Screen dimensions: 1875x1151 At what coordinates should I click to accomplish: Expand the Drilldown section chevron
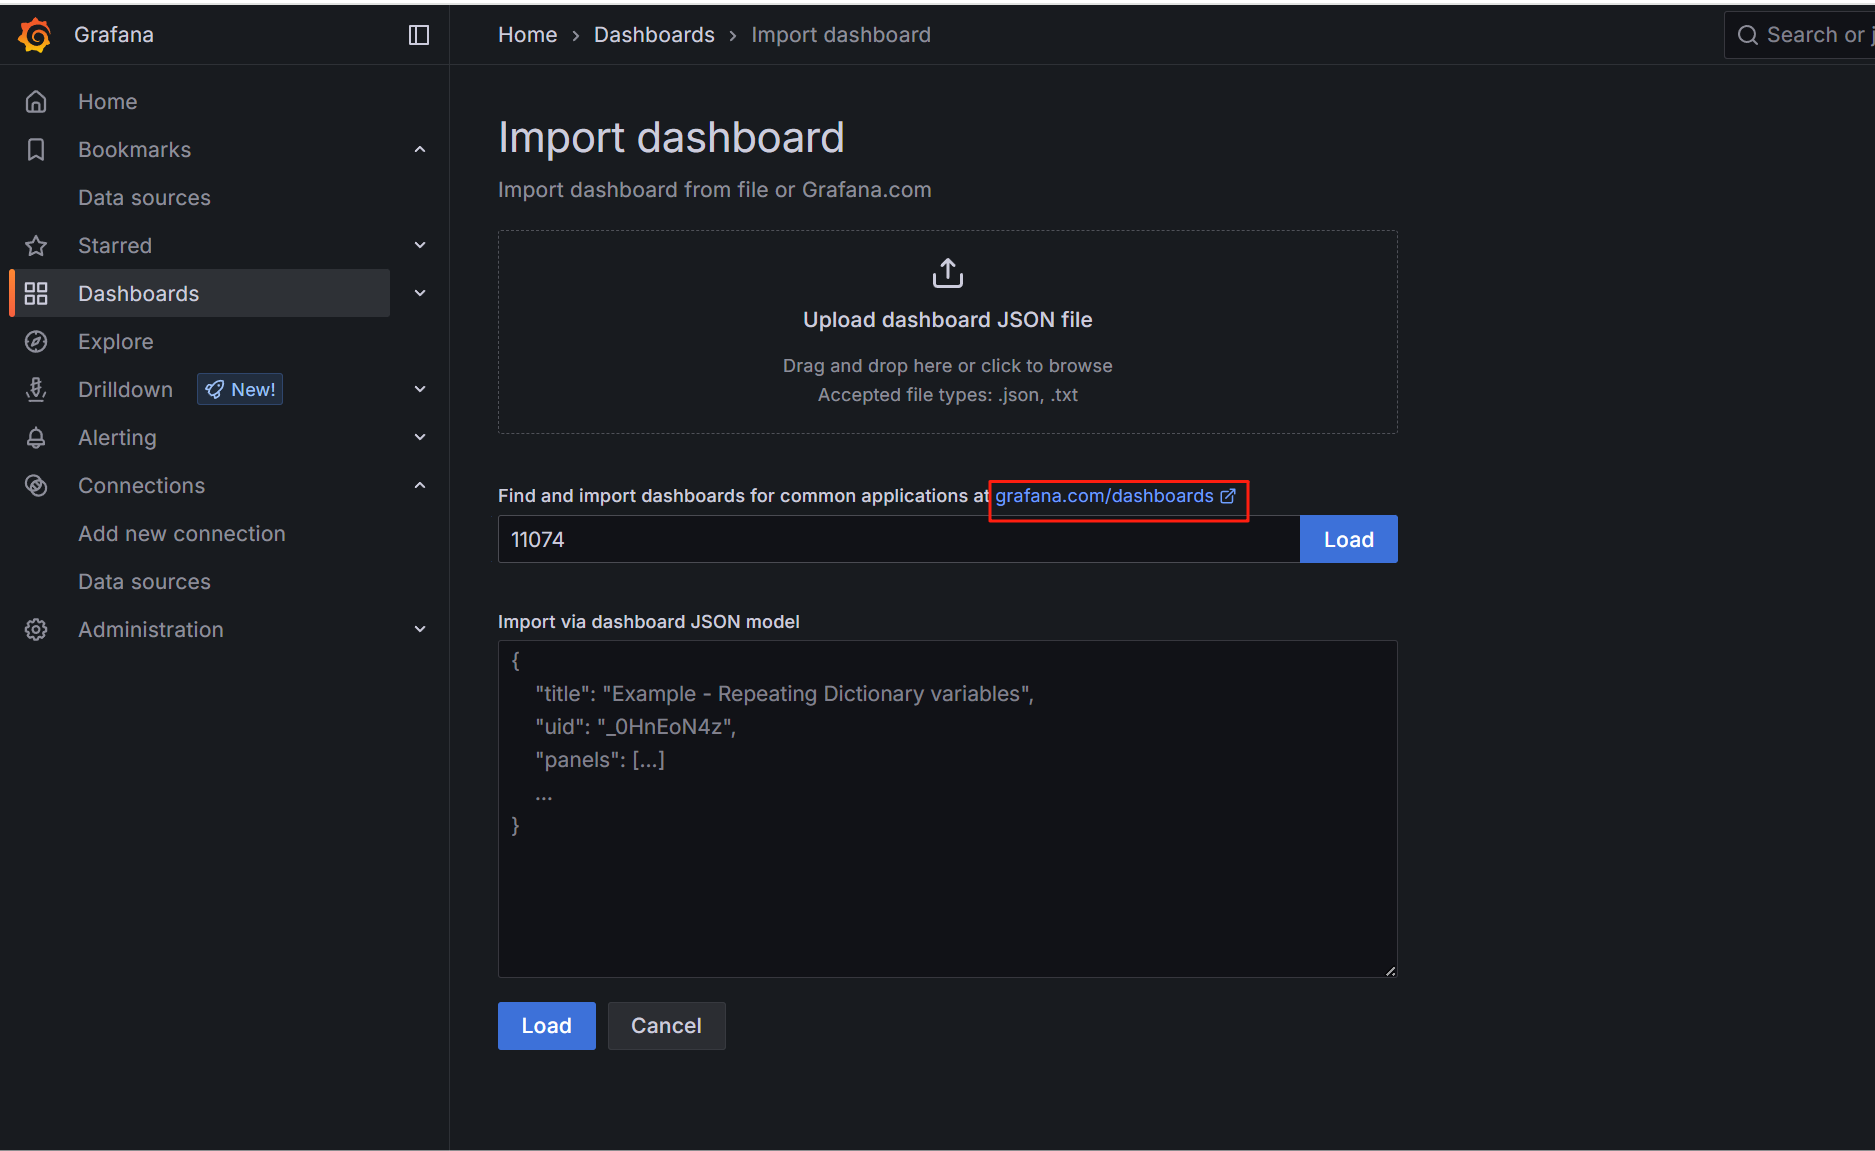click(x=420, y=389)
